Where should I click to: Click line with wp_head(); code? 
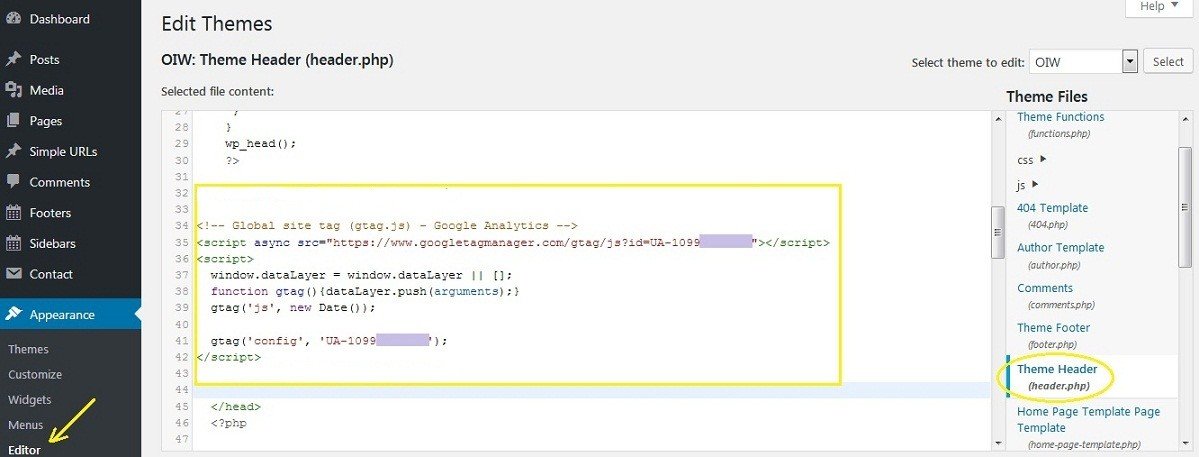[x=260, y=144]
